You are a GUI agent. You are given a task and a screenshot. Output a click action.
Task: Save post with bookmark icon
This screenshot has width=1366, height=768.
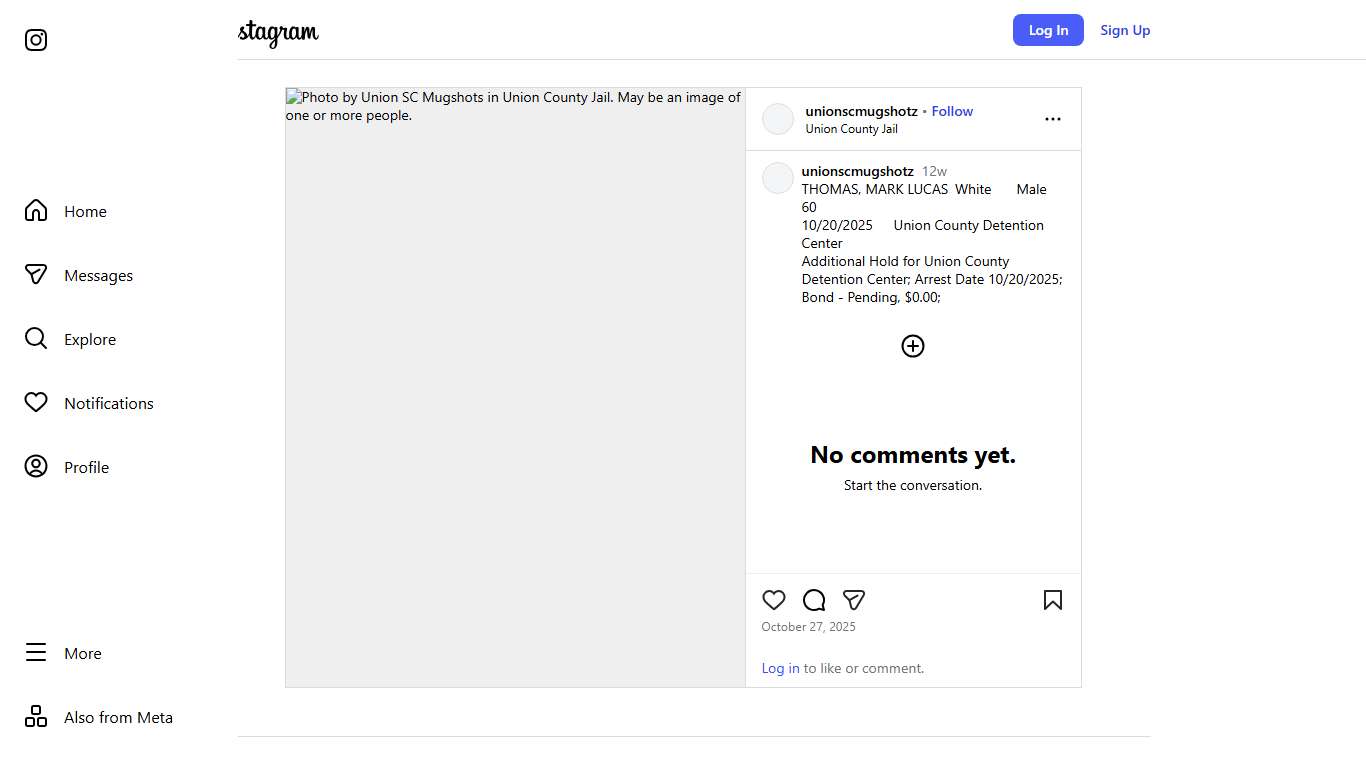click(x=1052, y=600)
